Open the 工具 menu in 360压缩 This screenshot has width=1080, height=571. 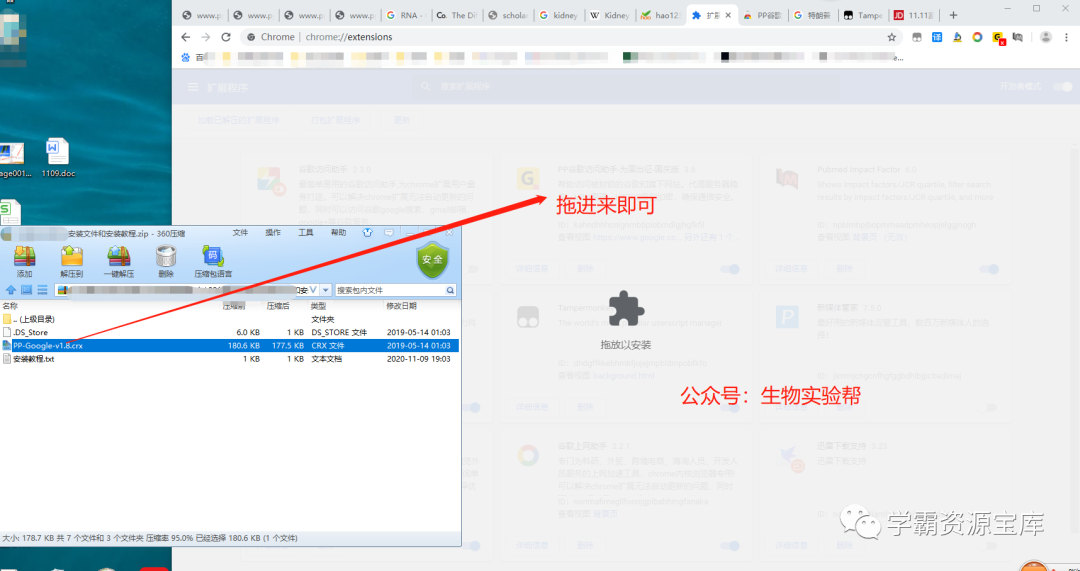pos(306,233)
